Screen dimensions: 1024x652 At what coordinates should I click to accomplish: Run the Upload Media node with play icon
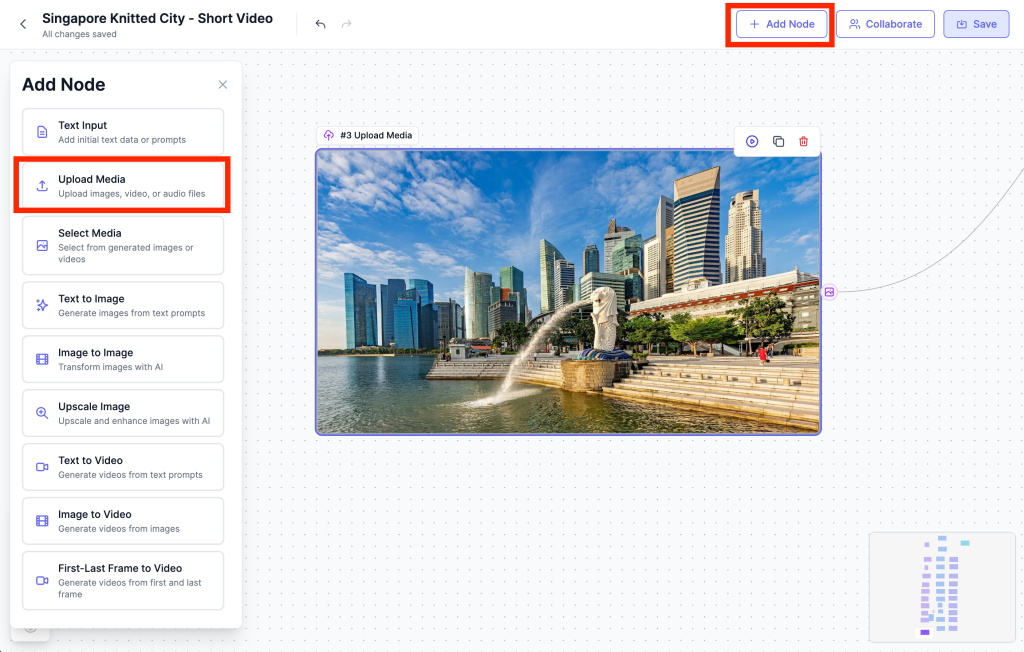tap(752, 142)
